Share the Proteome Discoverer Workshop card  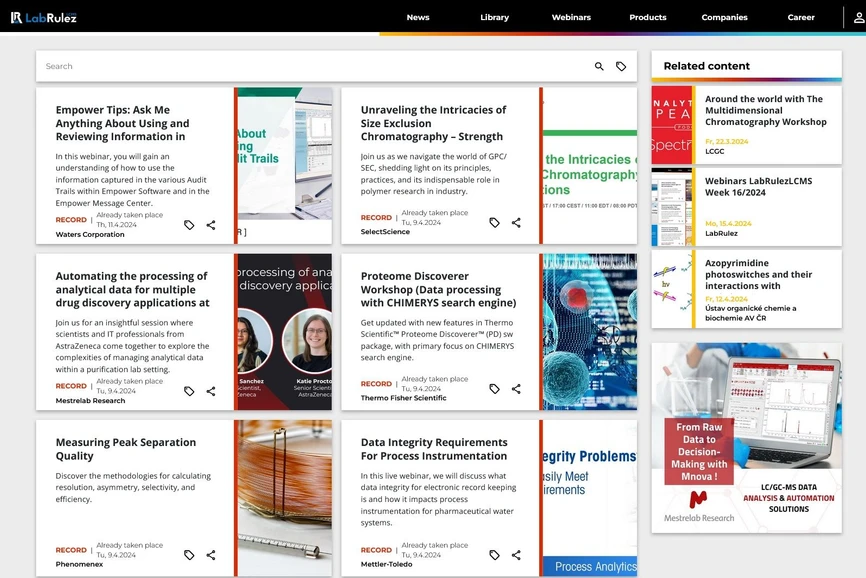[x=516, y=390]
